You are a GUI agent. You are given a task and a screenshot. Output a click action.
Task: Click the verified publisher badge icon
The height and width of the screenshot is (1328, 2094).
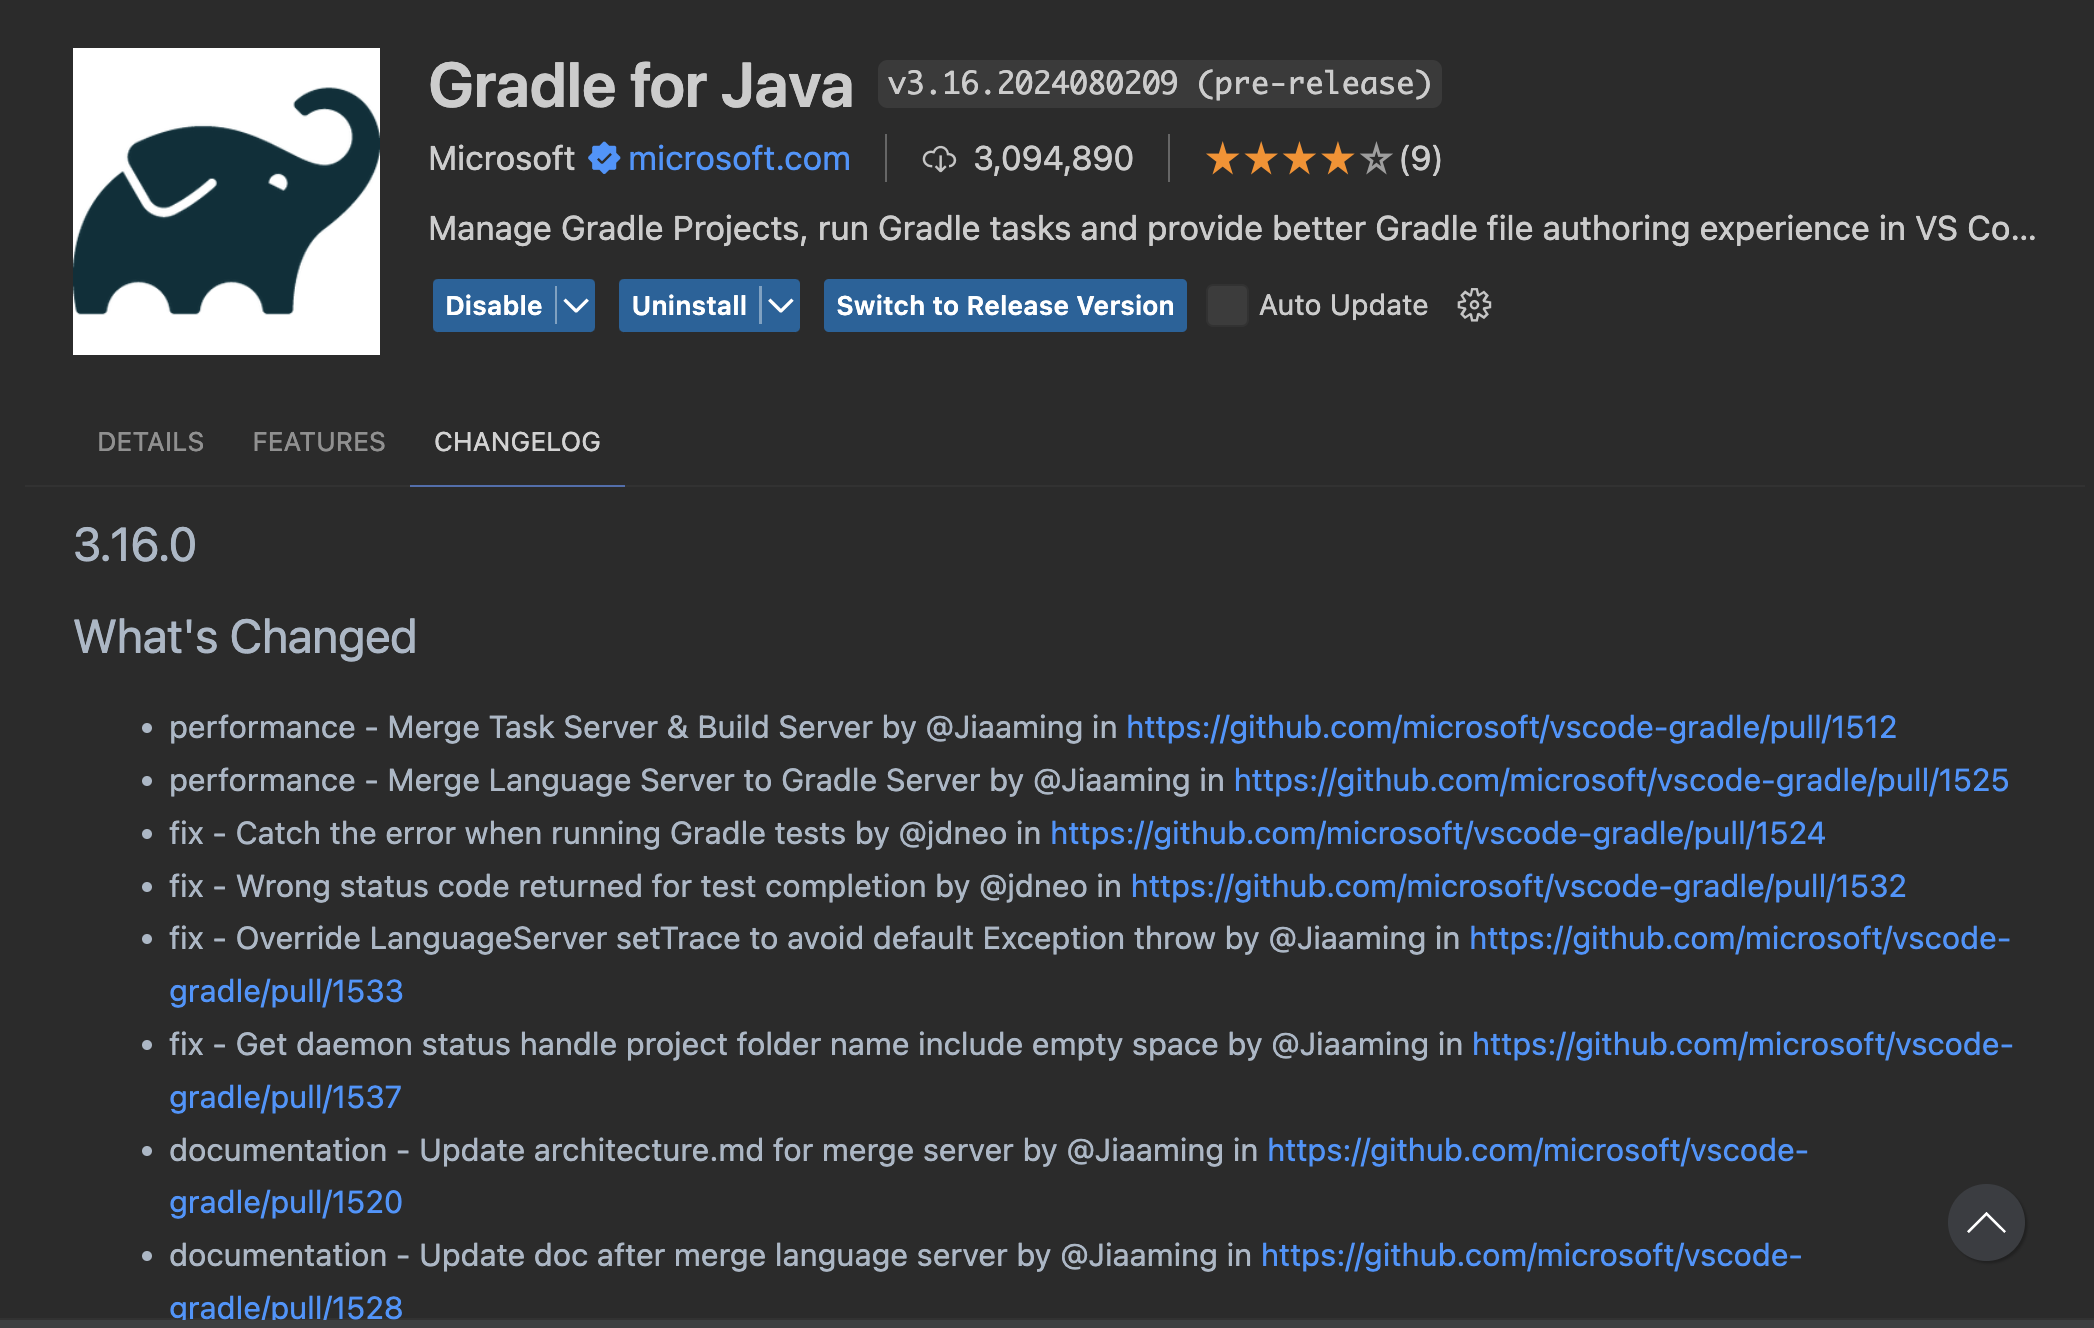click(603, 158)
